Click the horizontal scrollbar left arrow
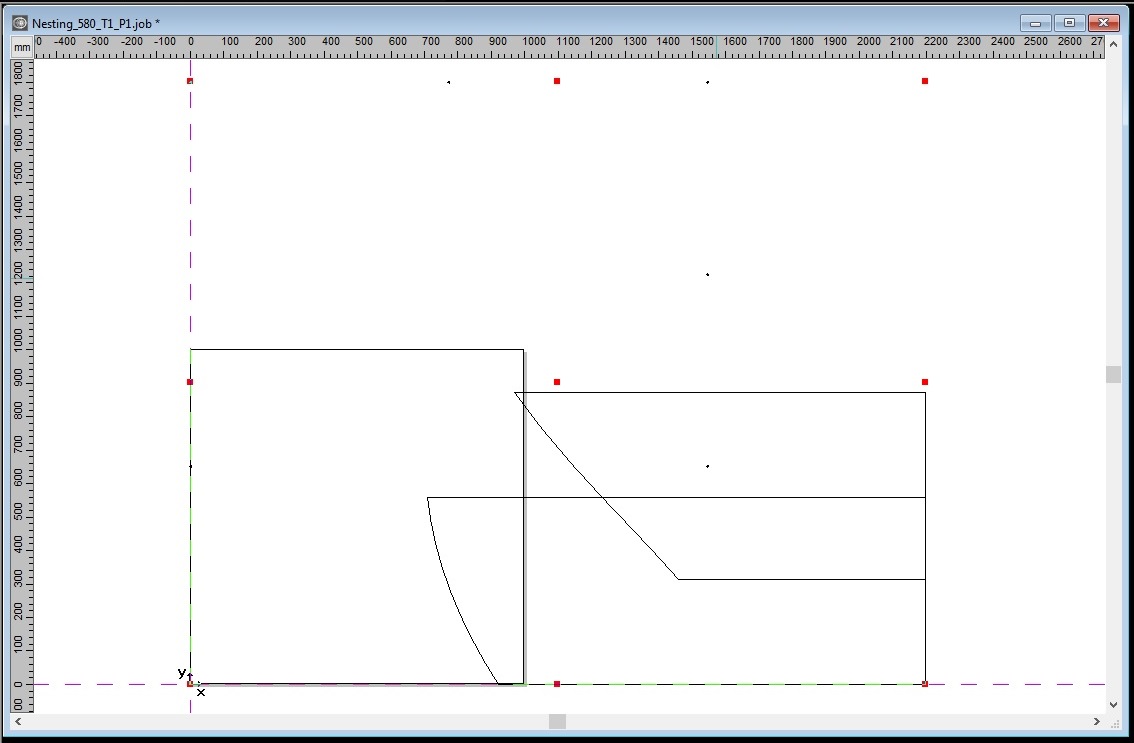Screen dimensions: 1134x743 pos(18,721)
